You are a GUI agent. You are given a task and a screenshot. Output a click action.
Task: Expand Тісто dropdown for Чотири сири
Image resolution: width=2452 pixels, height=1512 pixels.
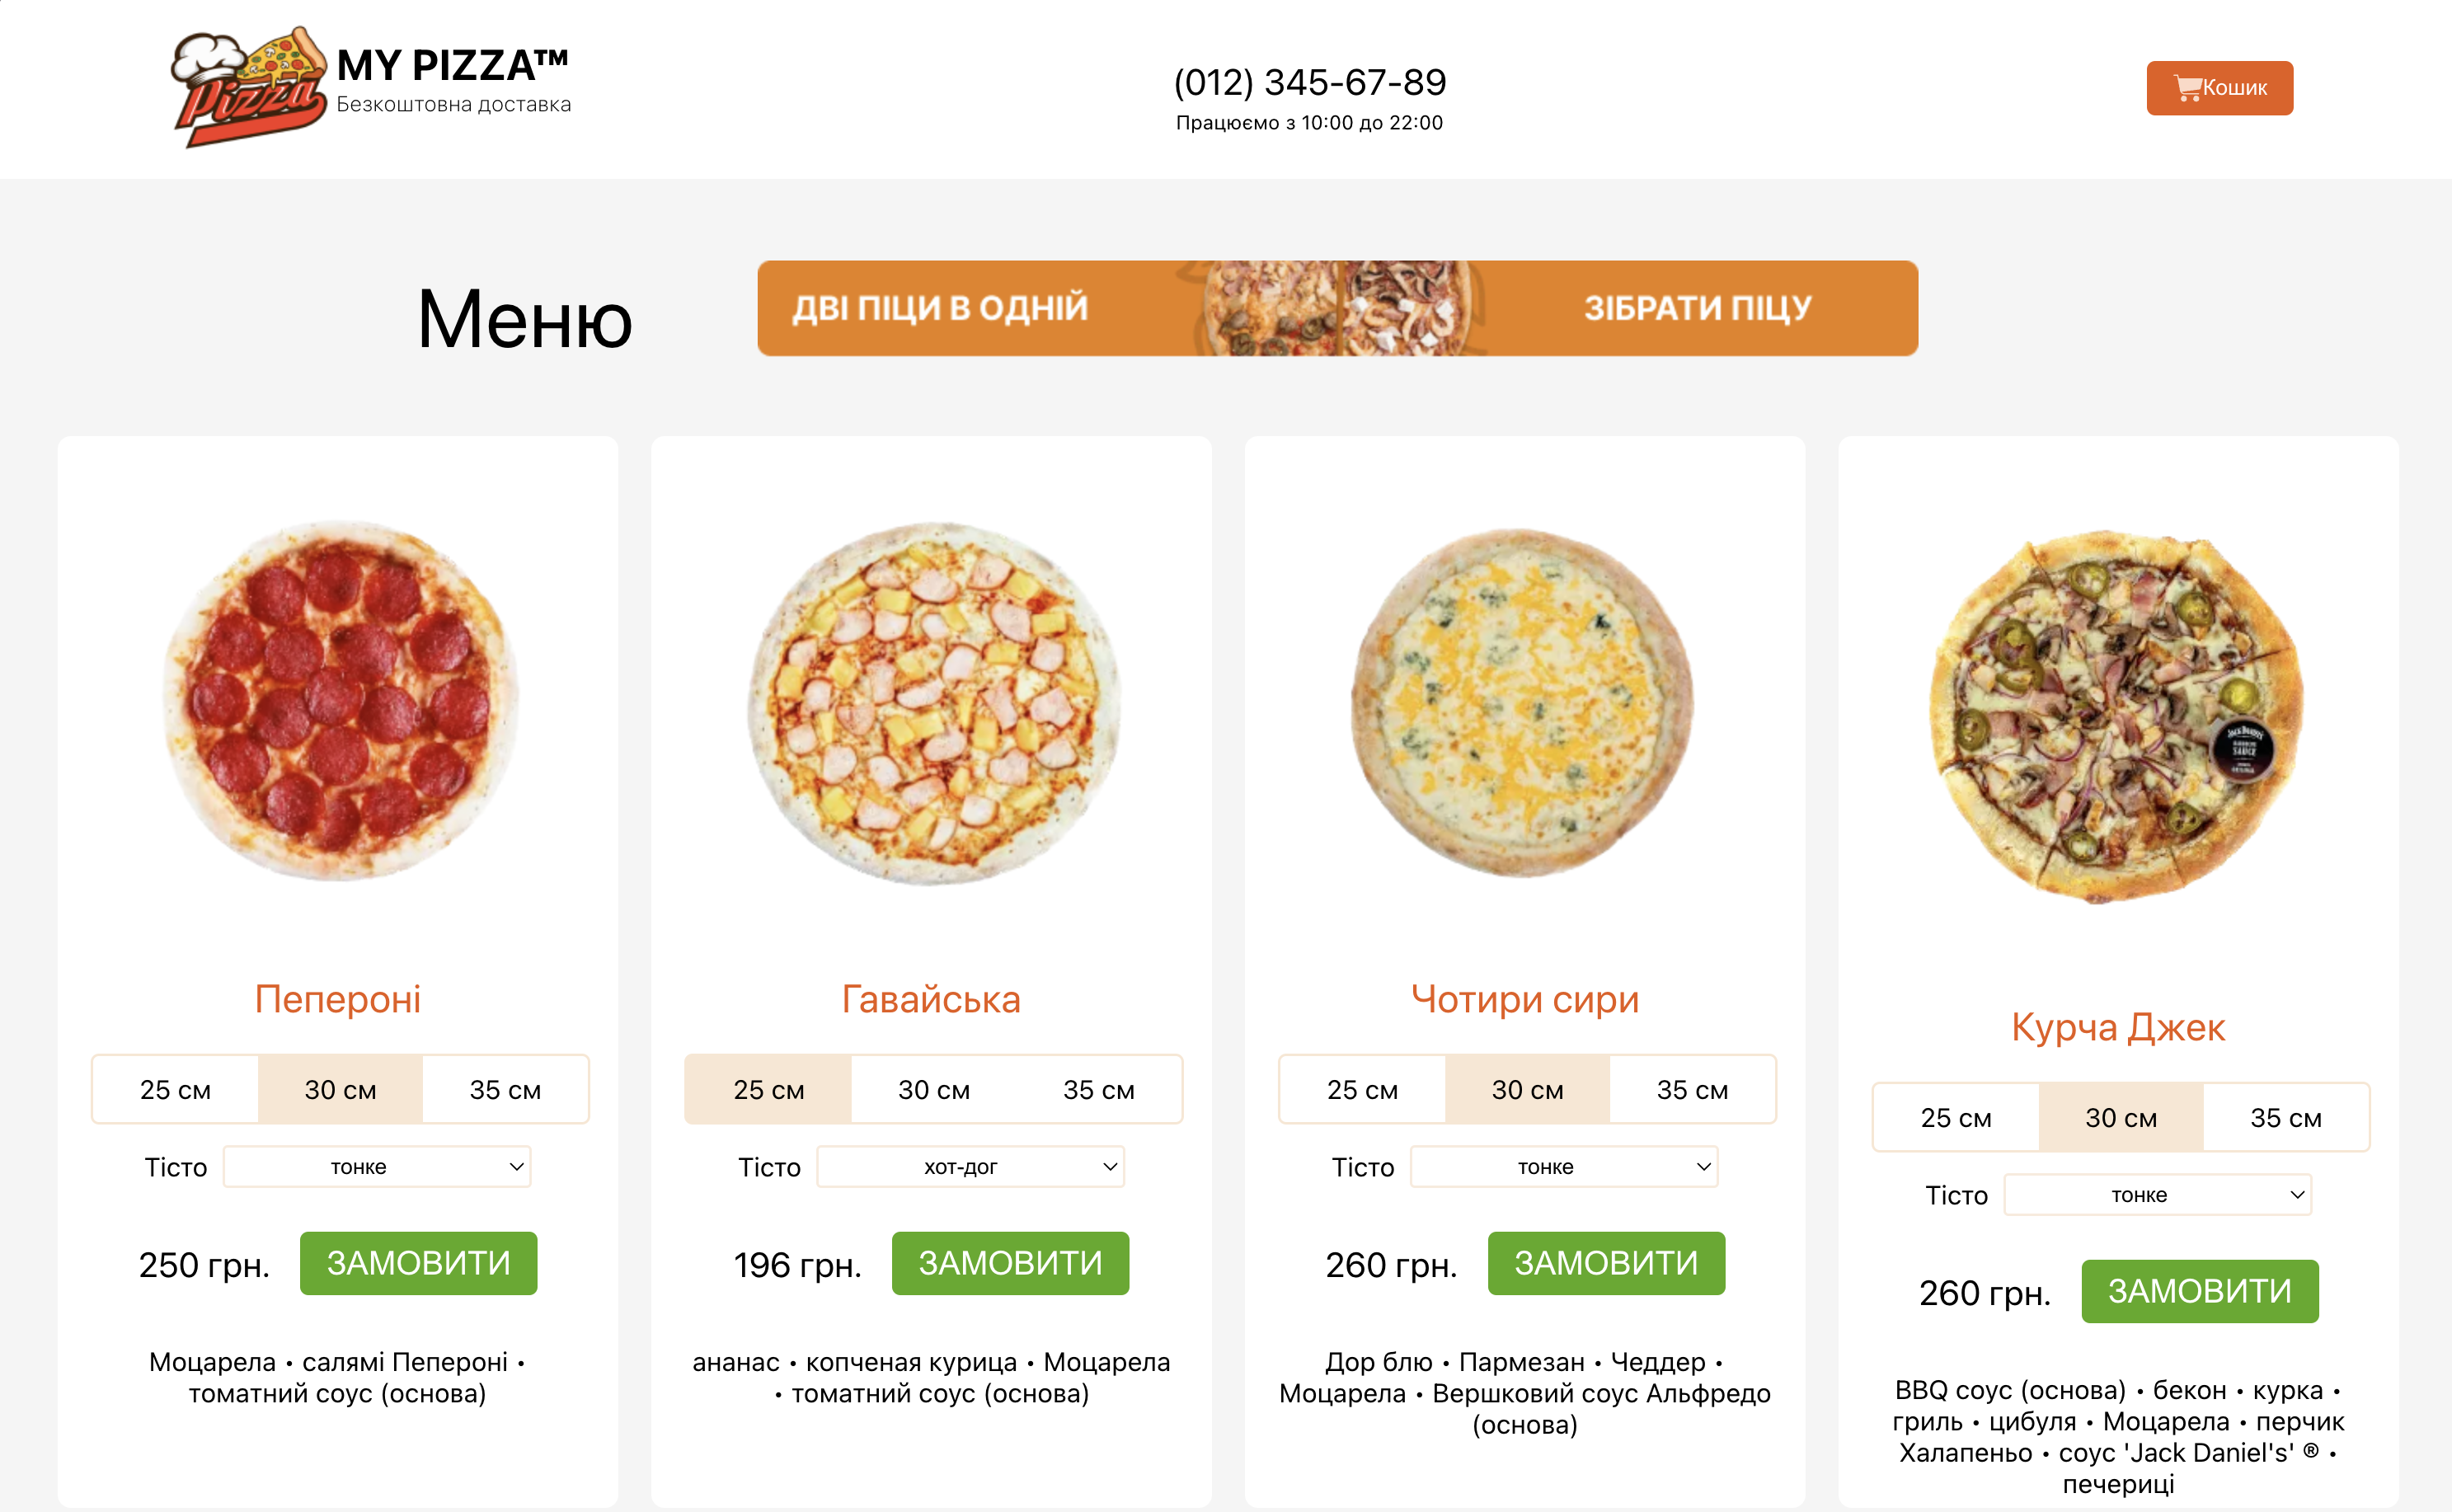(1563, 1167)
